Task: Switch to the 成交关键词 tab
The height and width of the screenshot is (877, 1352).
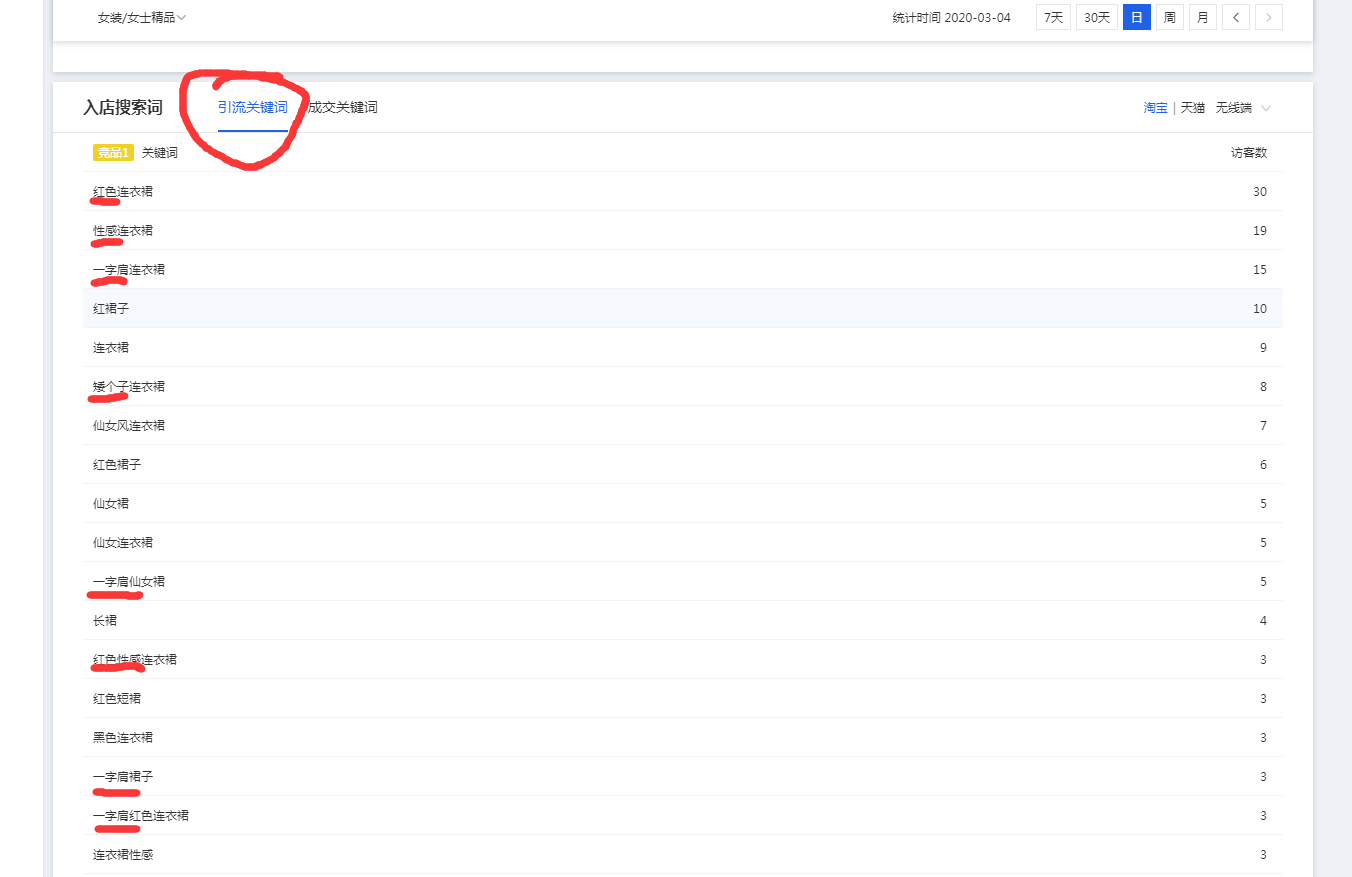Action: (343, 108)
